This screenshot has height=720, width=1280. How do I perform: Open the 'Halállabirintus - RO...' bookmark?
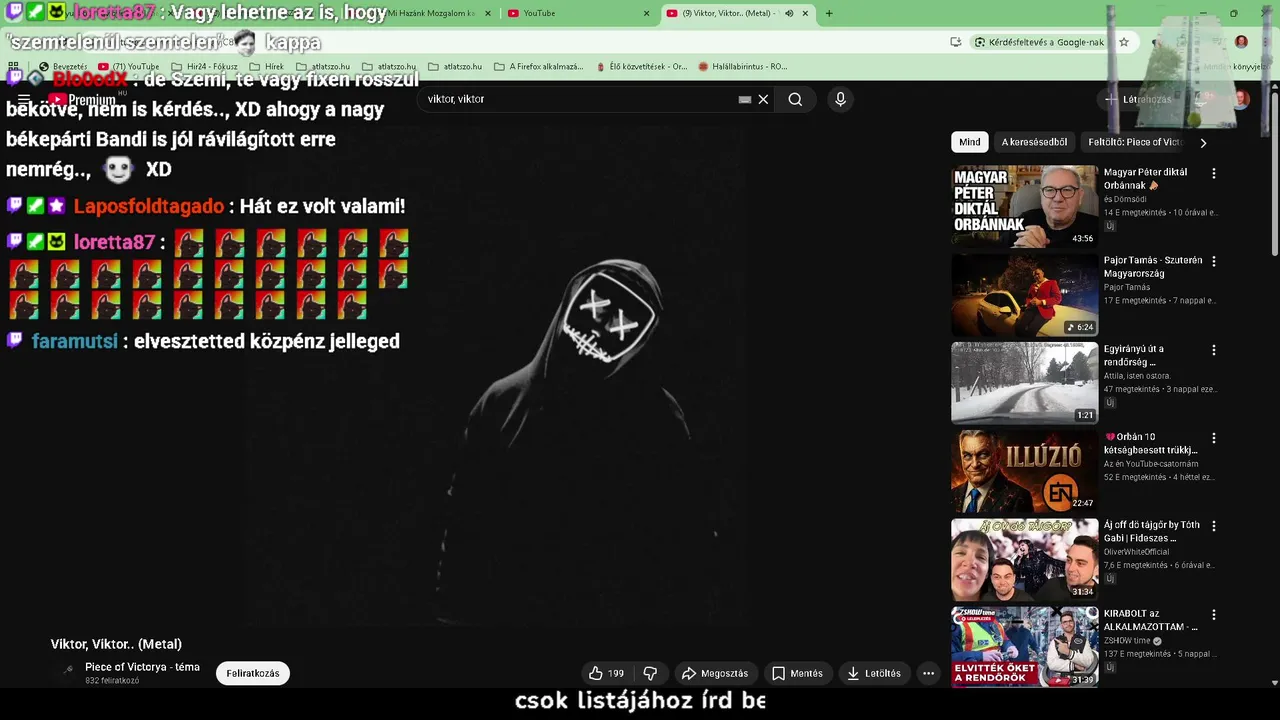[743, 66]
